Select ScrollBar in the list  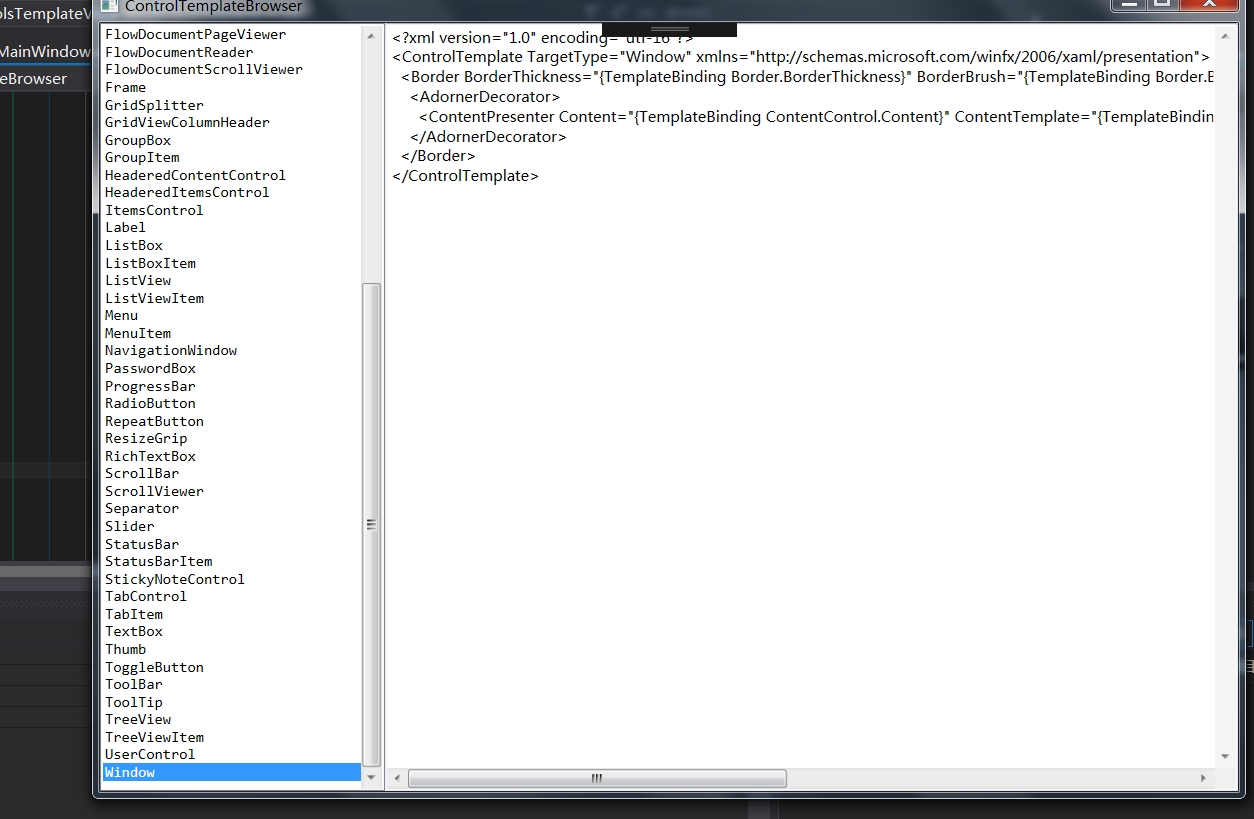tap(232, 473)
